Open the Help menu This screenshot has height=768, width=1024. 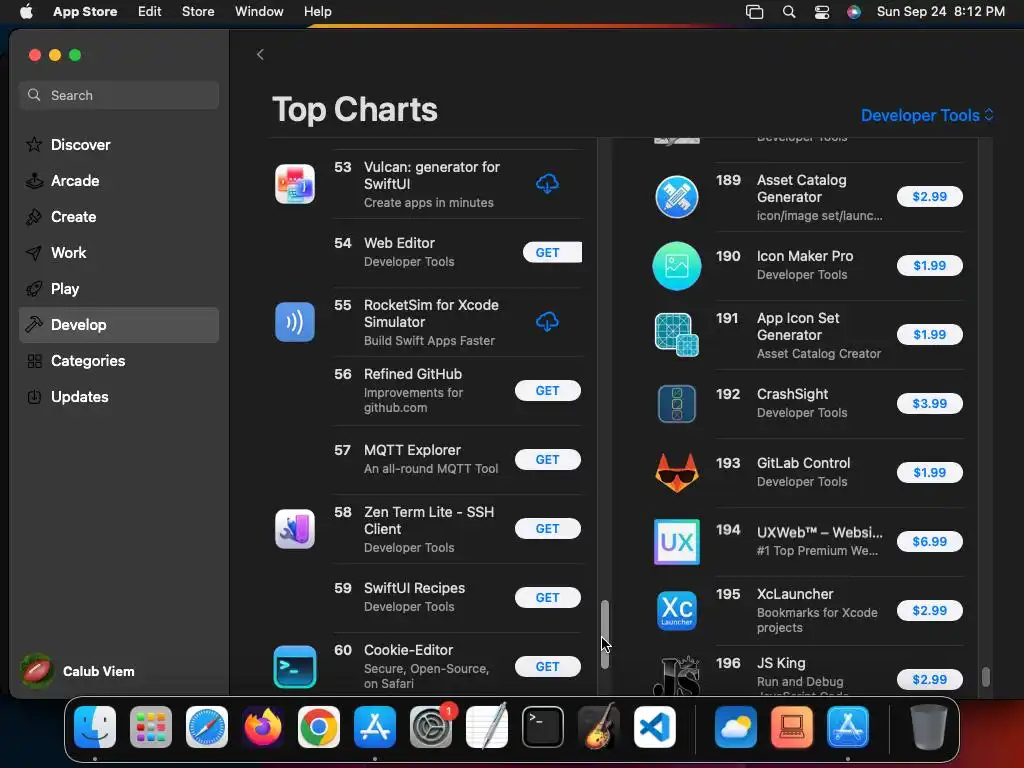[317, 12]
